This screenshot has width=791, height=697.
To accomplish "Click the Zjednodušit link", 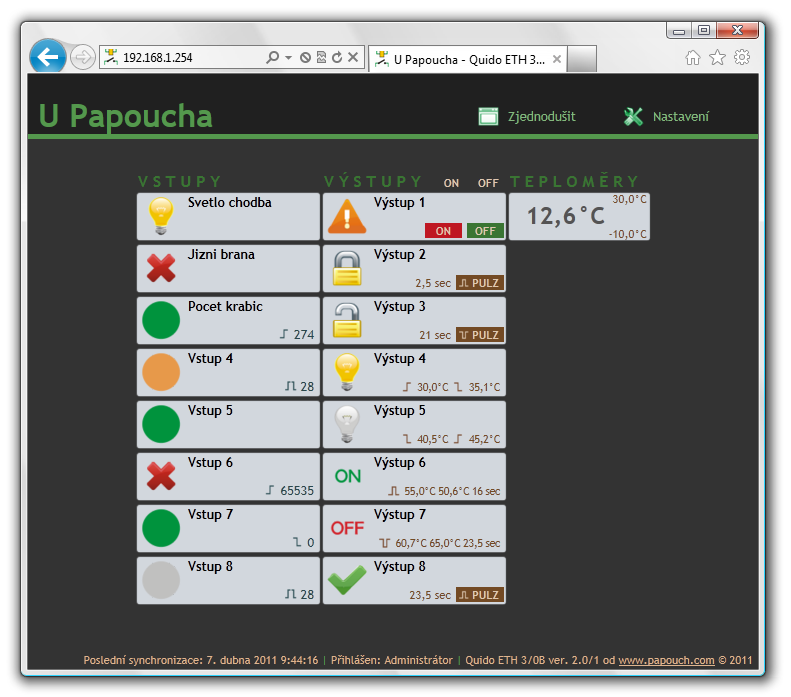I will [541, 117].
